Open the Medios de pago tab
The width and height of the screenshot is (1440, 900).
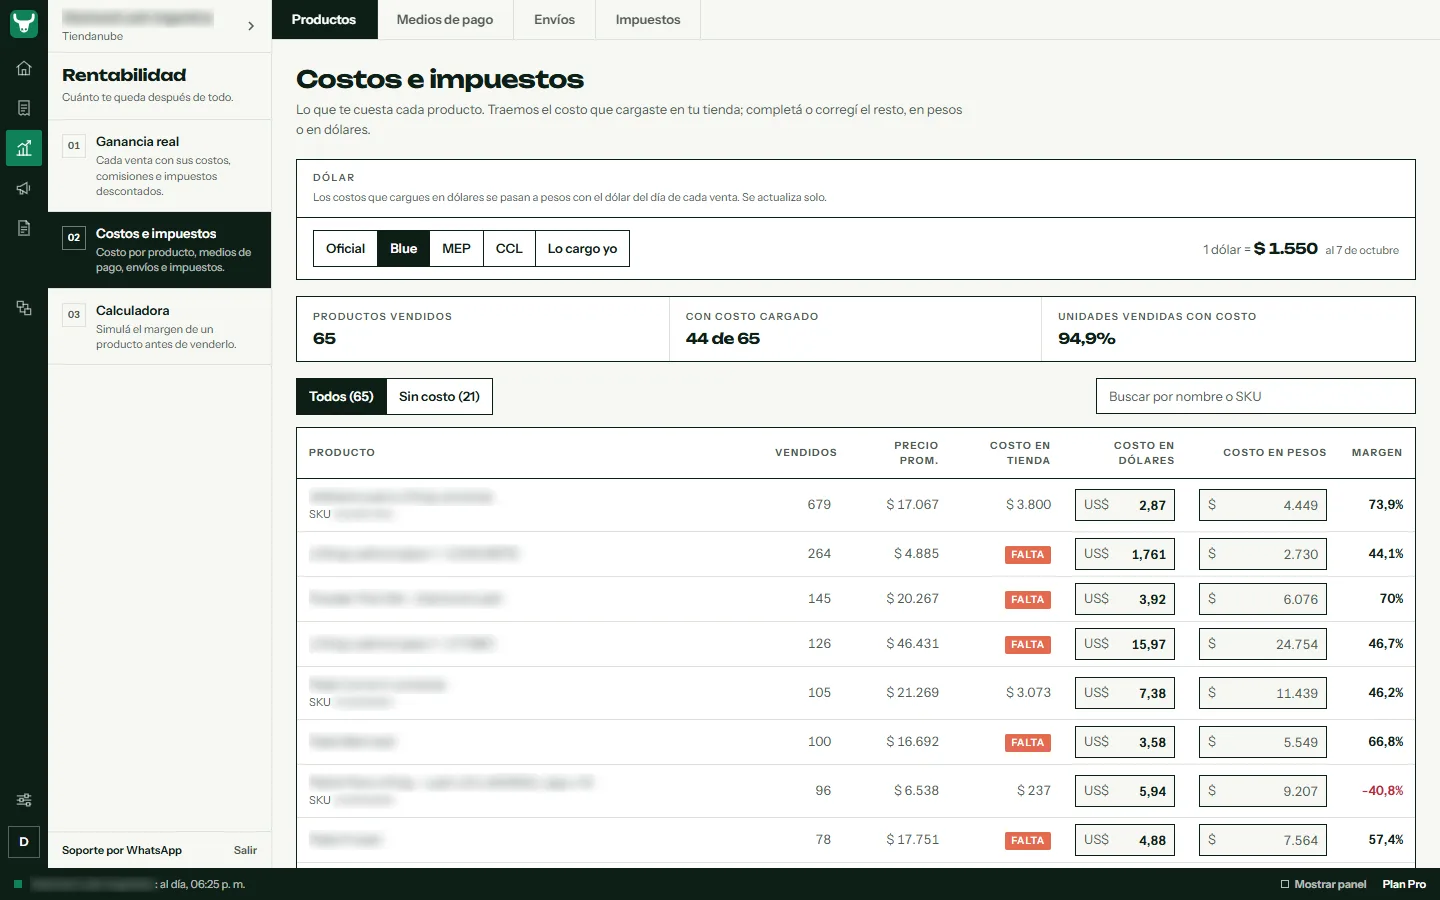tap(445, 20)
